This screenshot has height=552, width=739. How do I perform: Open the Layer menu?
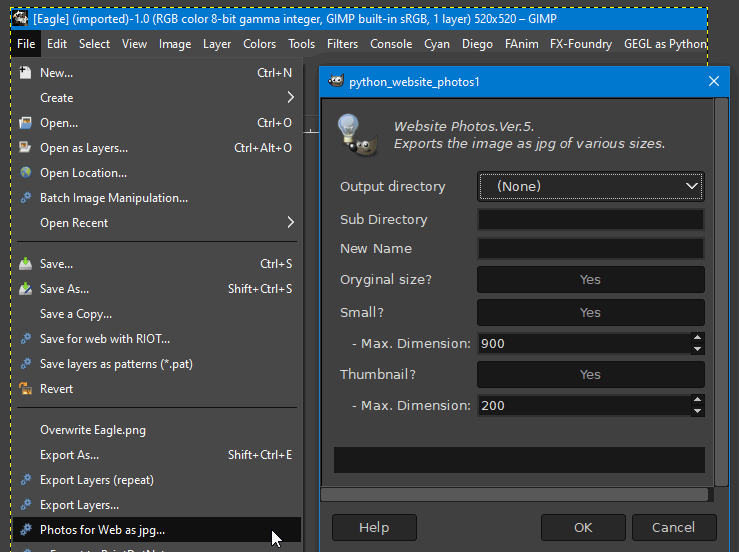(x=217, y=44)
